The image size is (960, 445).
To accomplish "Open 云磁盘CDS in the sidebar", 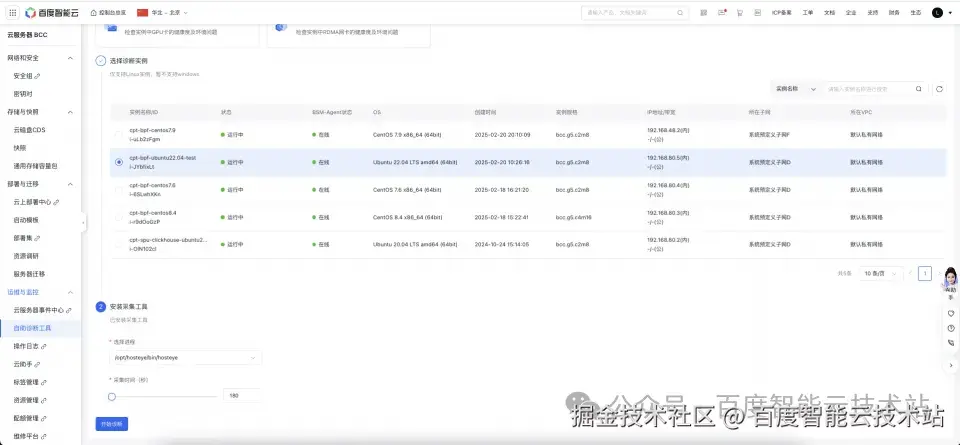I will click(29, 130).
